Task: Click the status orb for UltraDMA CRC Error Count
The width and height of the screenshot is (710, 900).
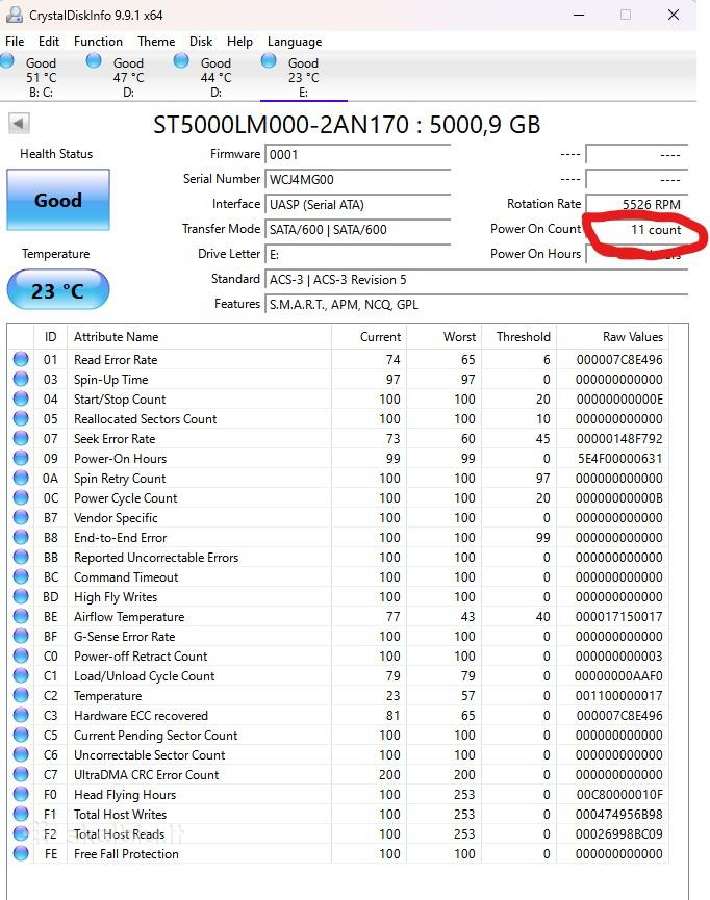Action: click(x=21, y=775)
